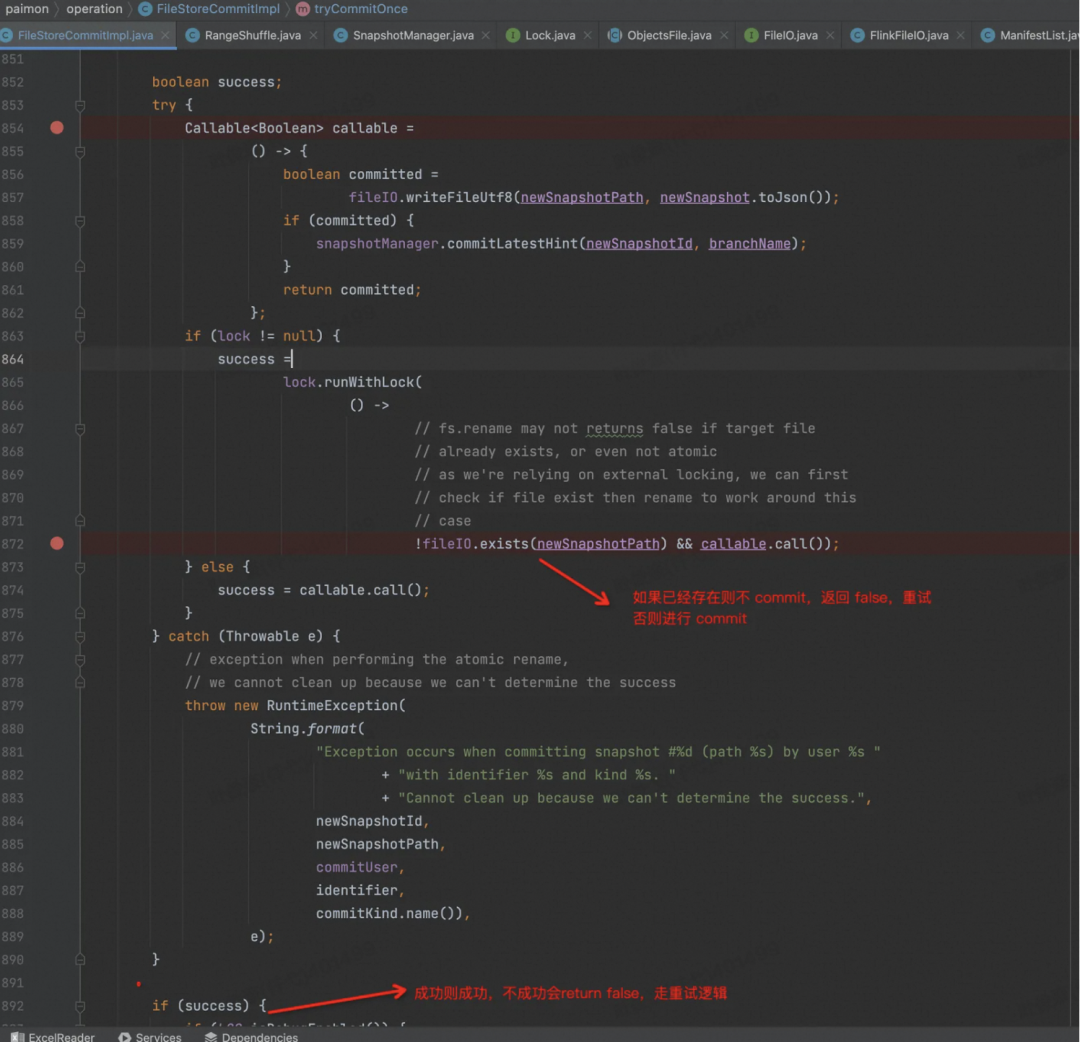Collapse the catch block at line 876
The width and height of the screenshot is (1080, 1042).
[80, 636]
